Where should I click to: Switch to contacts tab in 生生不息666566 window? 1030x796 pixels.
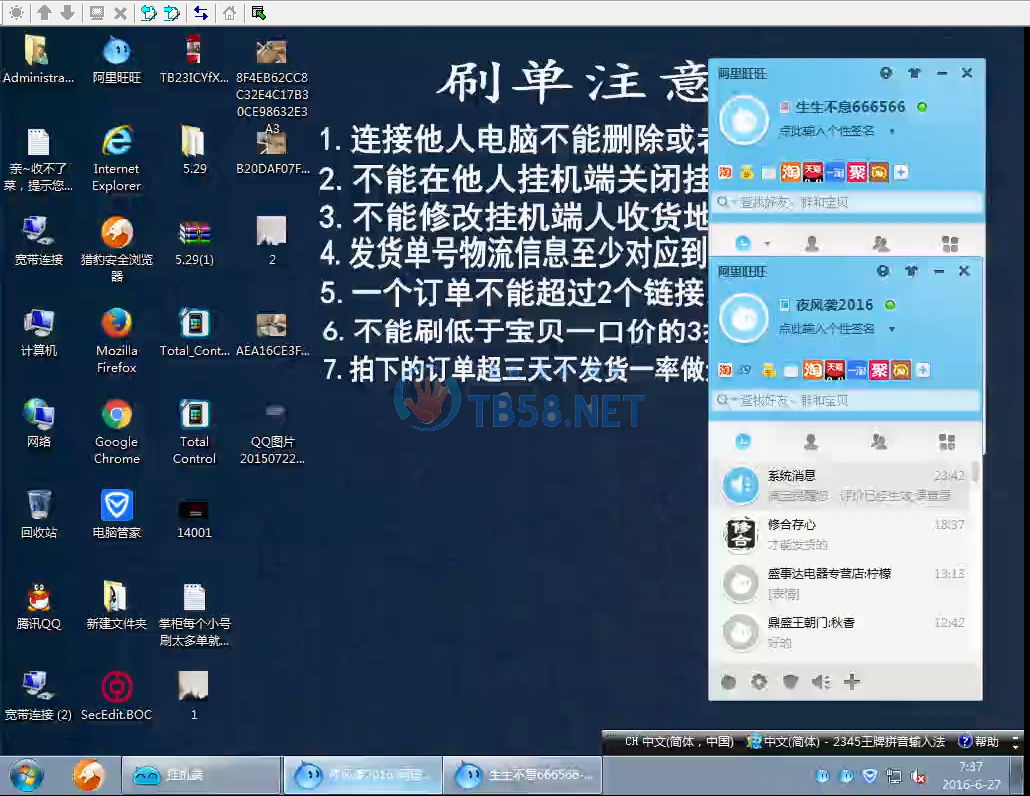coord(812,244)
